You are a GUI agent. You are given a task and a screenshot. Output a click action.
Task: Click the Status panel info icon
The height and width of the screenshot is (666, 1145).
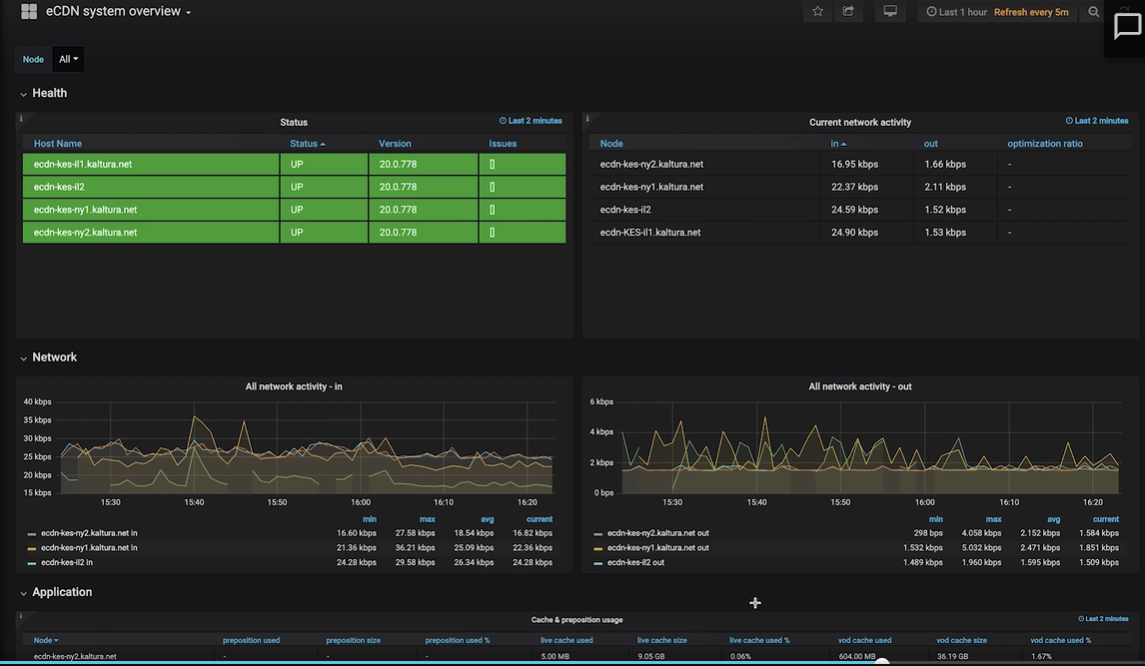[21, 119]
